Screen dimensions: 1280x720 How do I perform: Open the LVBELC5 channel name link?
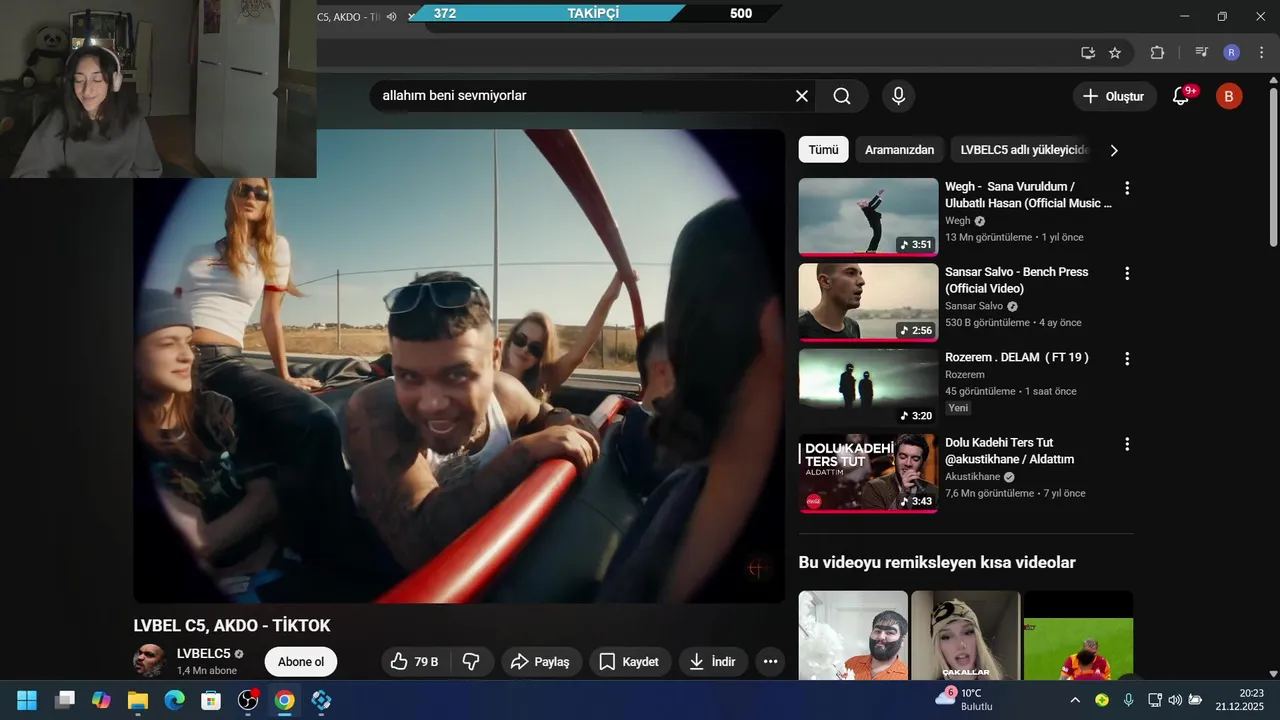pos(204,653)
